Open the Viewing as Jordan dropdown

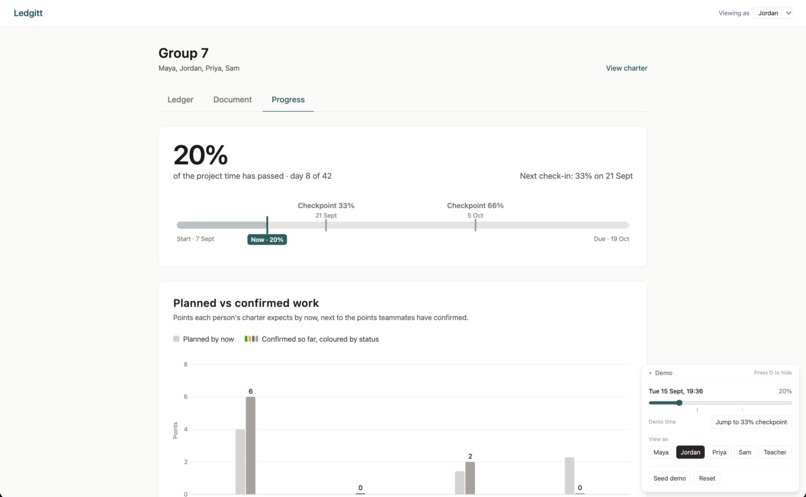coord(773,13)
